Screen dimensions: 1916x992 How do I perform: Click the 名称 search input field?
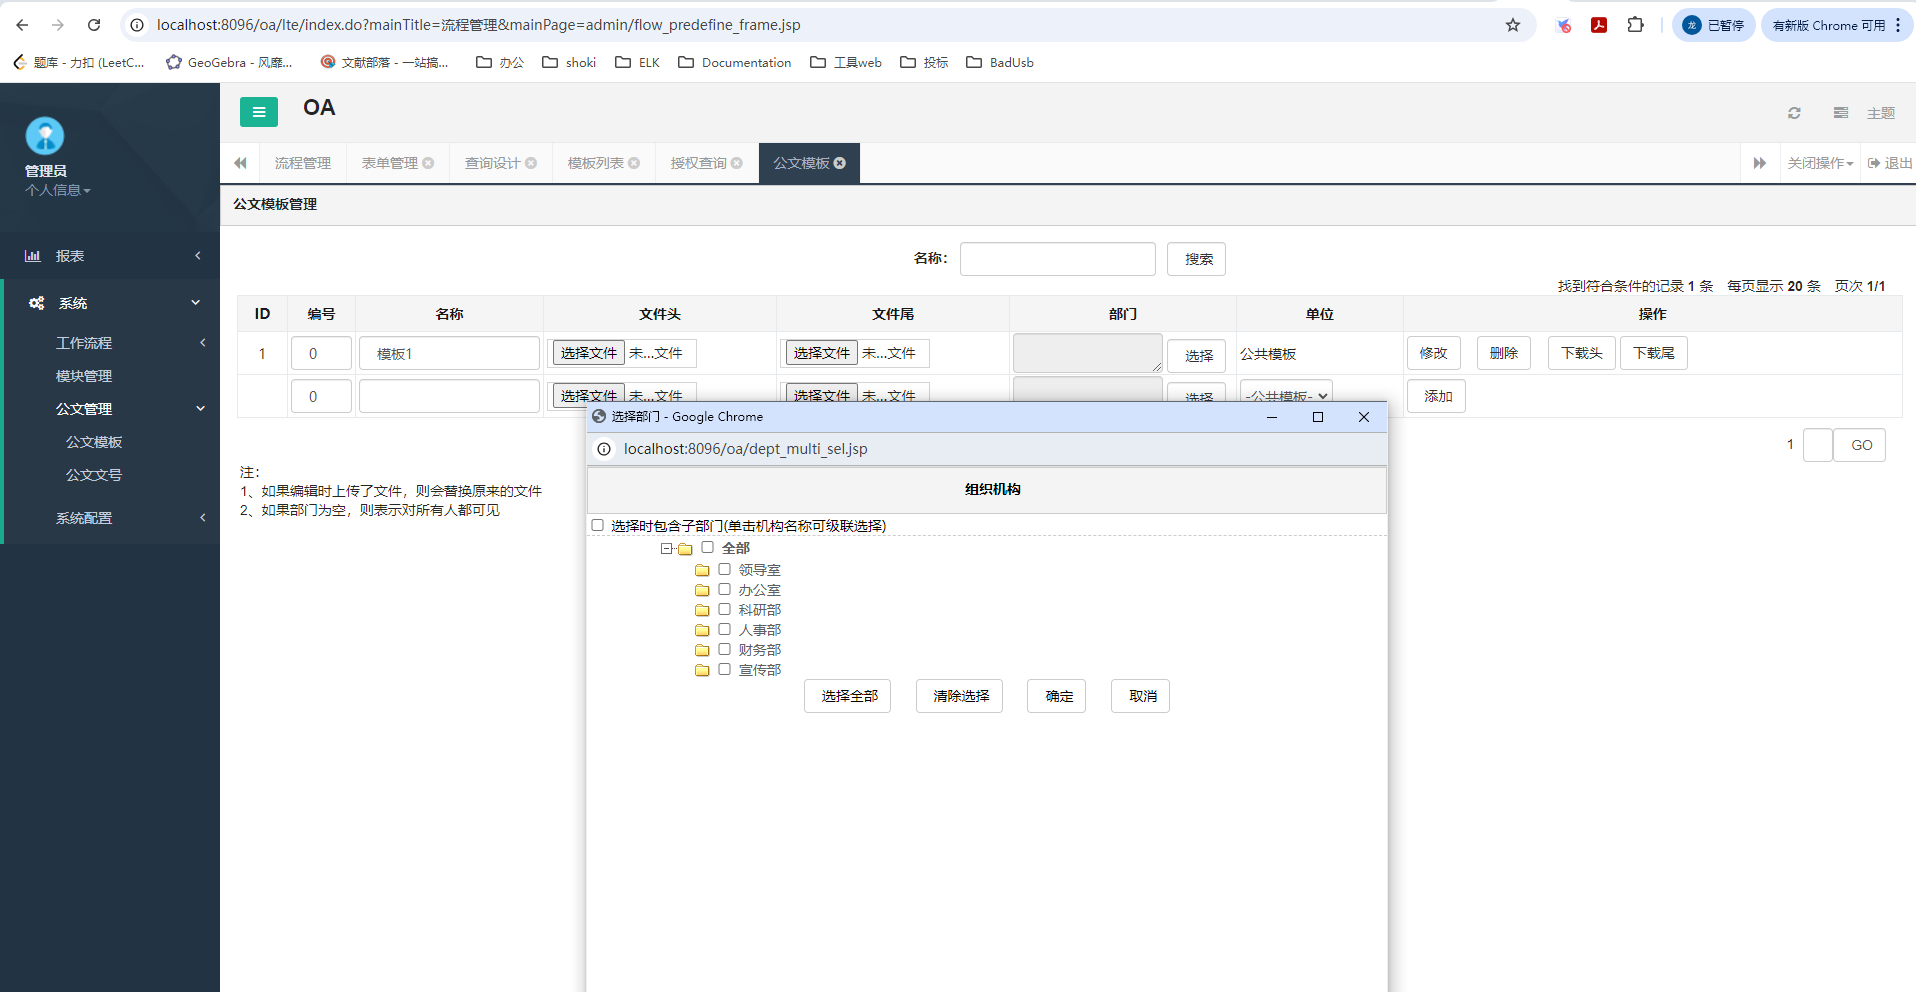[x=1058, y=259]
